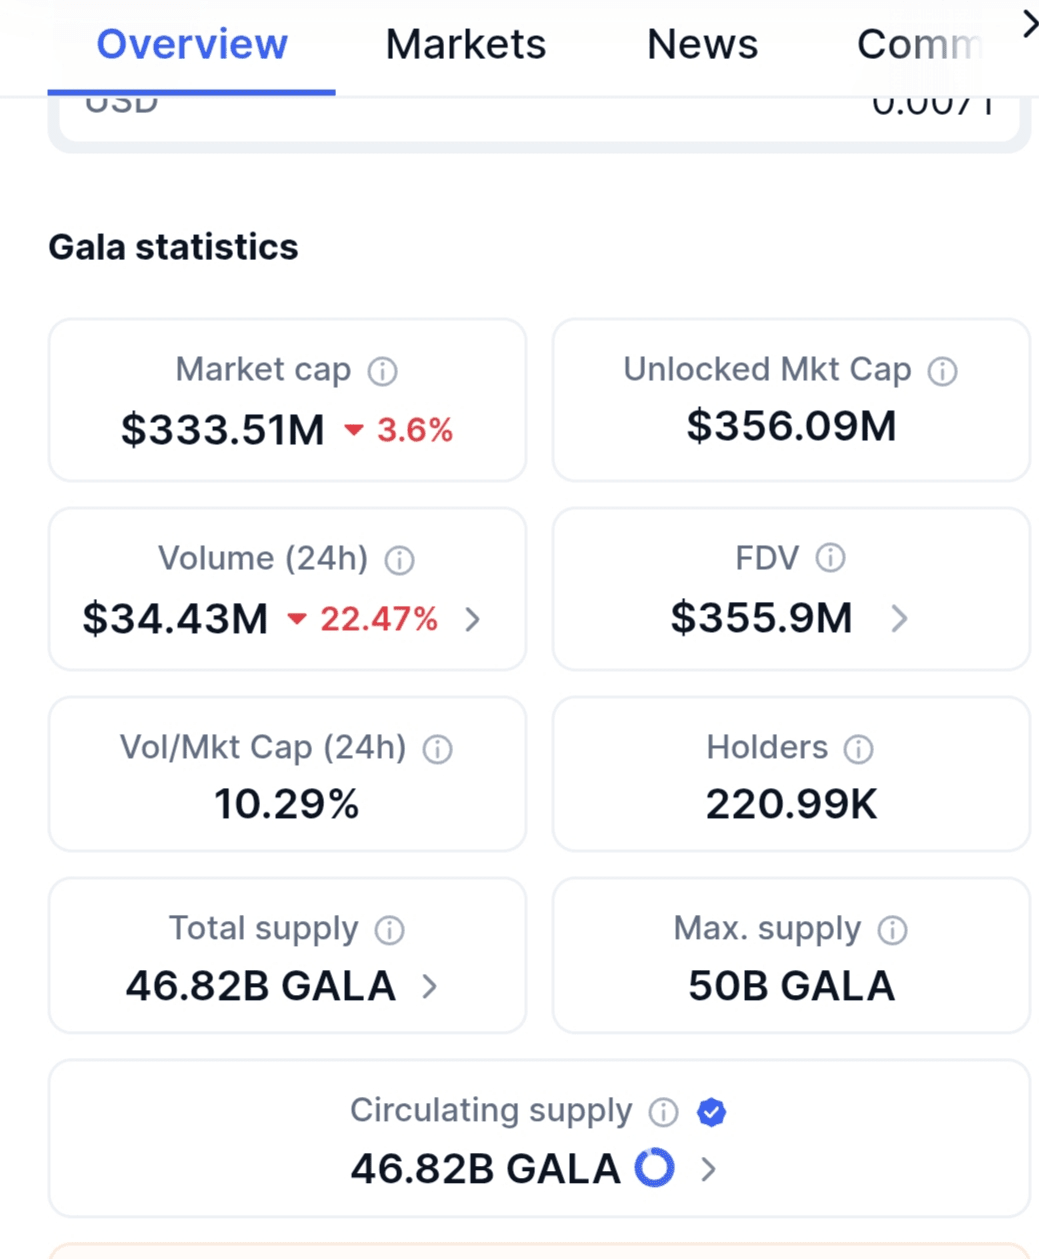This screenshot has height=1259, width=1039.
Task: Click the Max. supply info icon
Action: 892,930
